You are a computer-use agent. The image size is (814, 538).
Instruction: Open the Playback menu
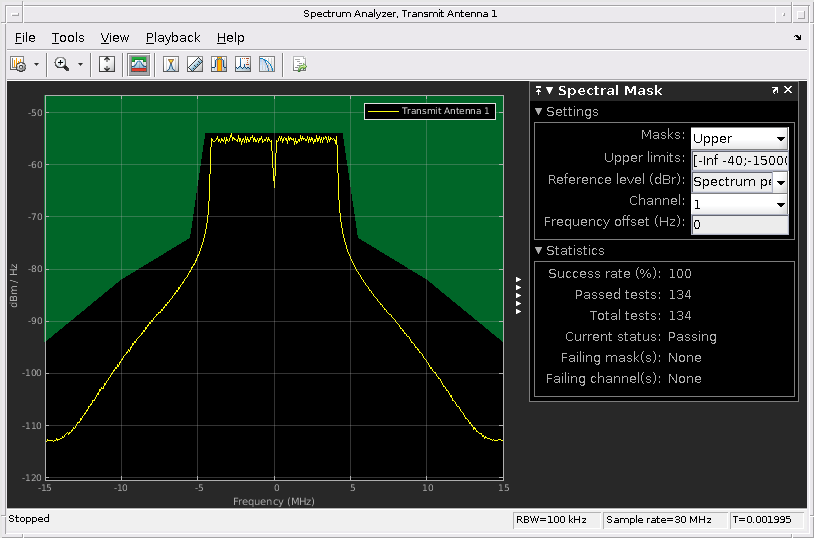tap(173, 38)
